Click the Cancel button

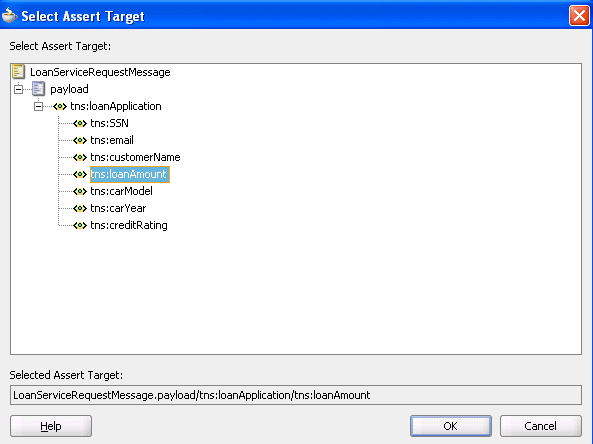pyautogui.click(x=540, y=426)
